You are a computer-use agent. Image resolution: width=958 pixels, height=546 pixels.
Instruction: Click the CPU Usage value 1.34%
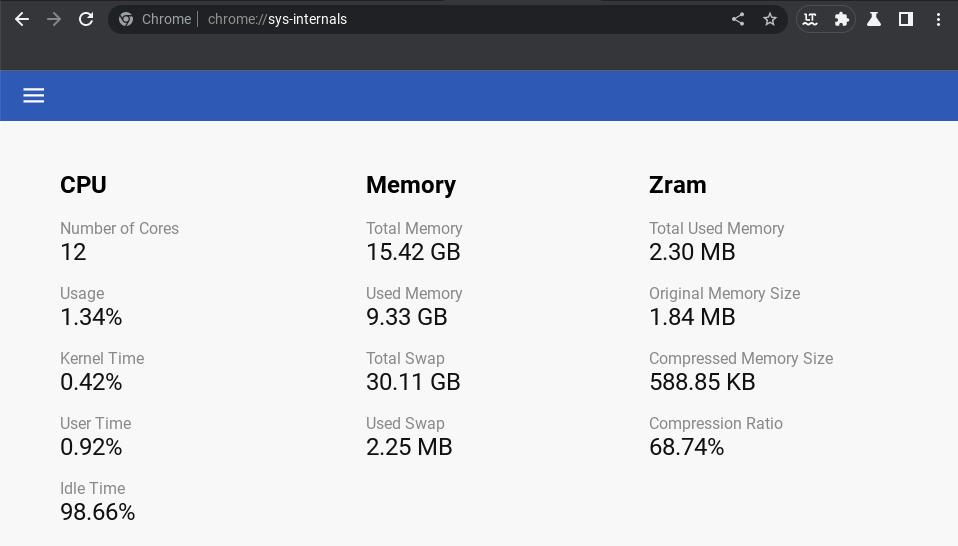pos(91,317)
